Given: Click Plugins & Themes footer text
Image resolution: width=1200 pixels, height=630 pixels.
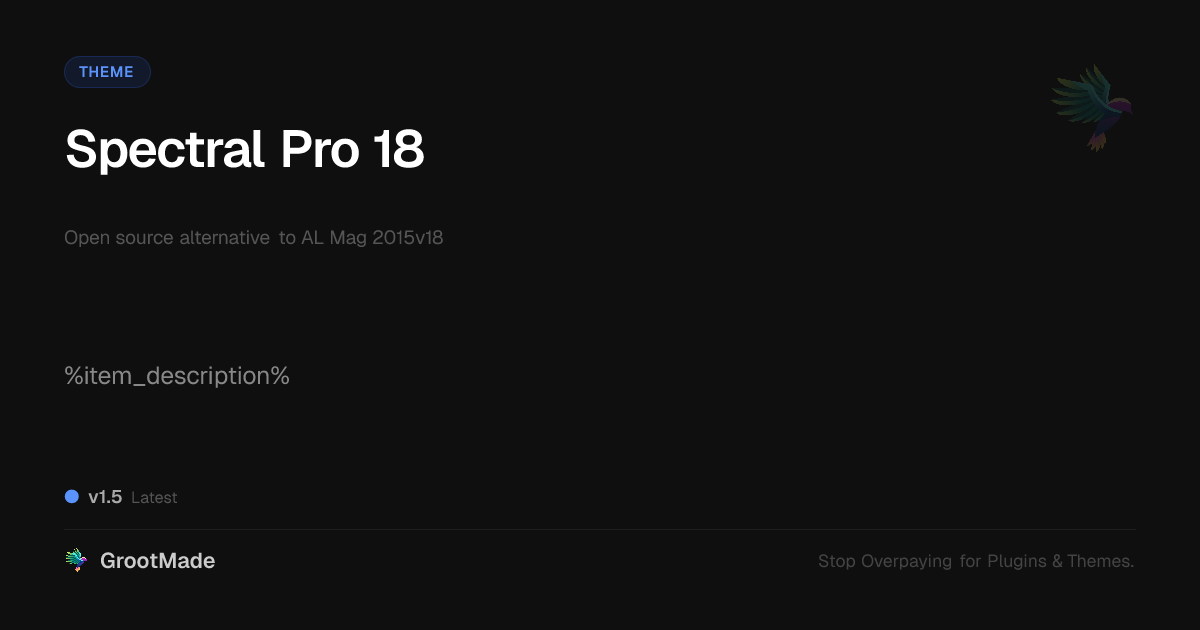Looking at the screenshot, I should click(1061, 561).
